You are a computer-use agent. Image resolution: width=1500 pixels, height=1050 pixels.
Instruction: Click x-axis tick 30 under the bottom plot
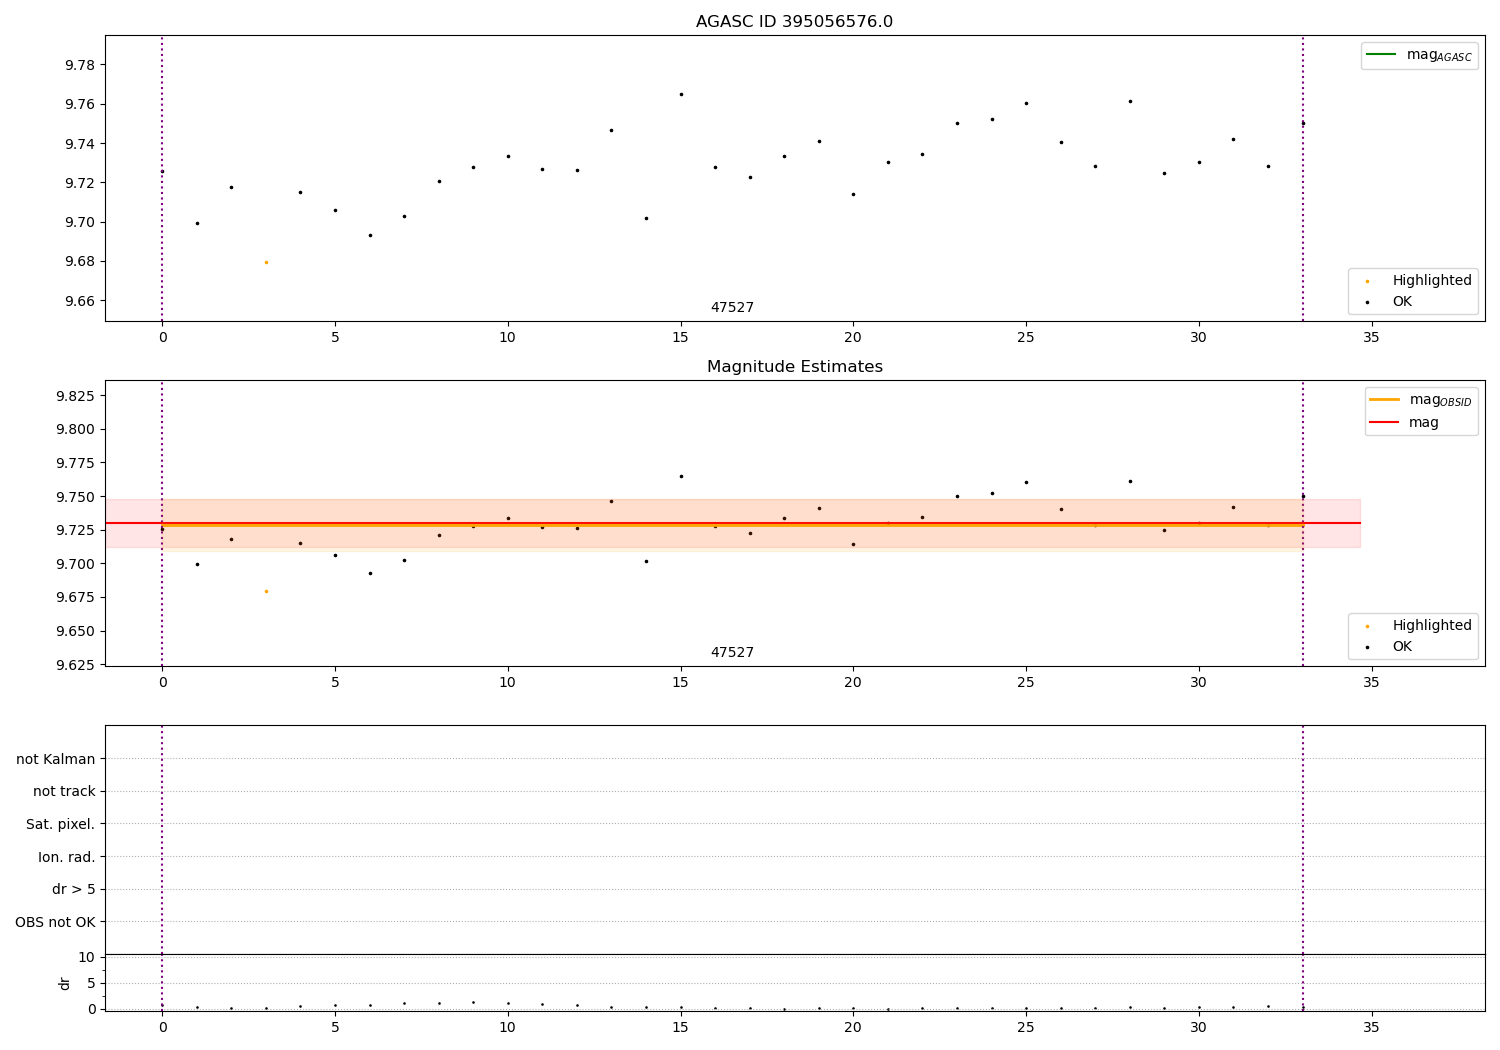(1198, 1027)
